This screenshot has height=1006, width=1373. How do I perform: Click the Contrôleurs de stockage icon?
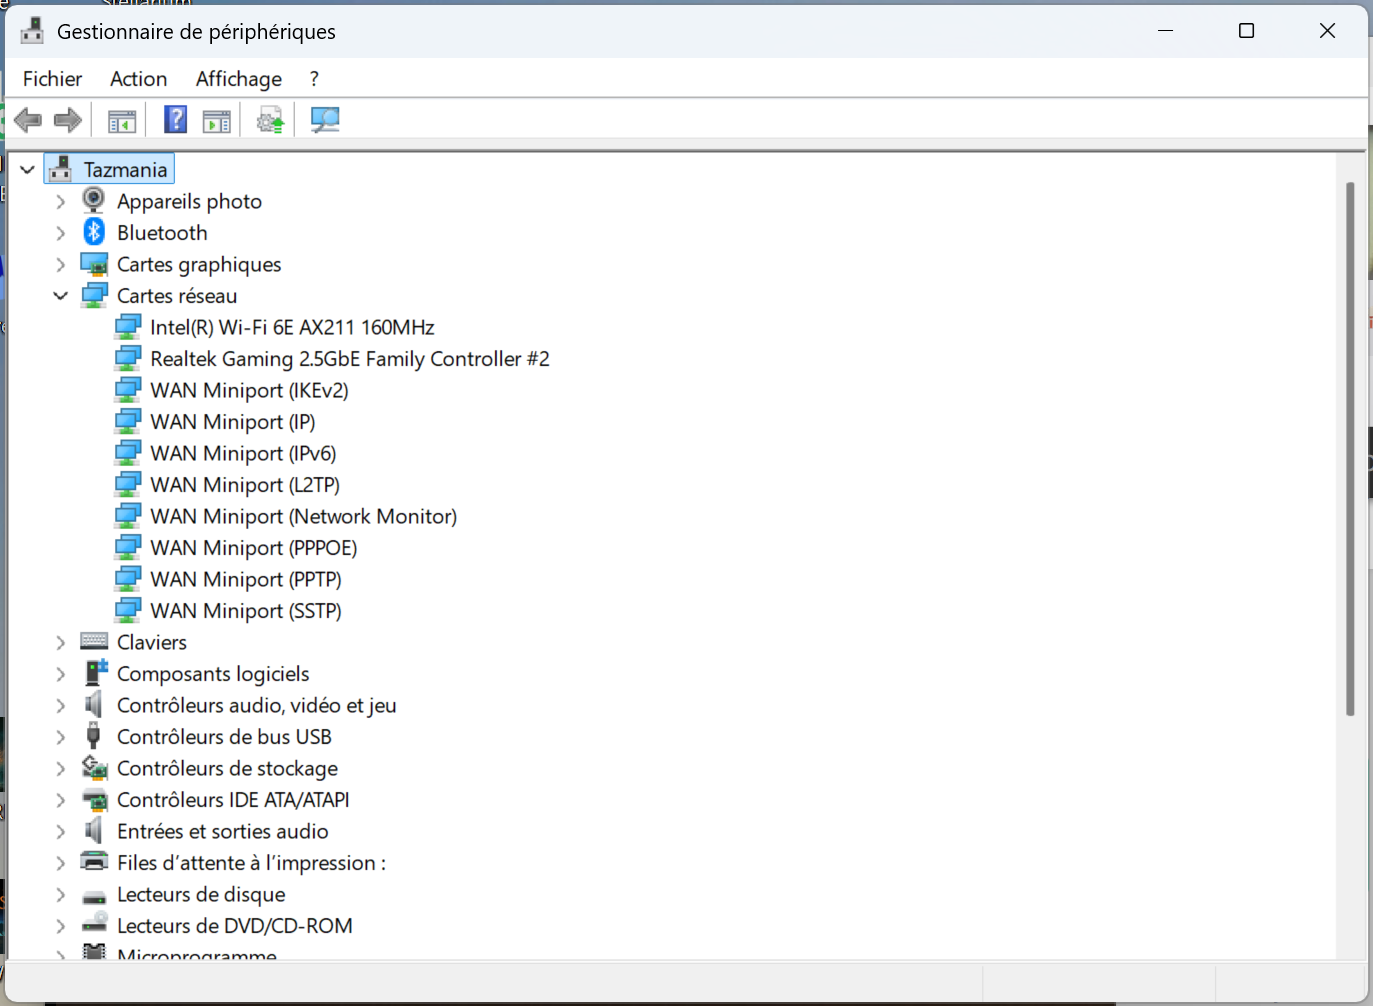94,767
